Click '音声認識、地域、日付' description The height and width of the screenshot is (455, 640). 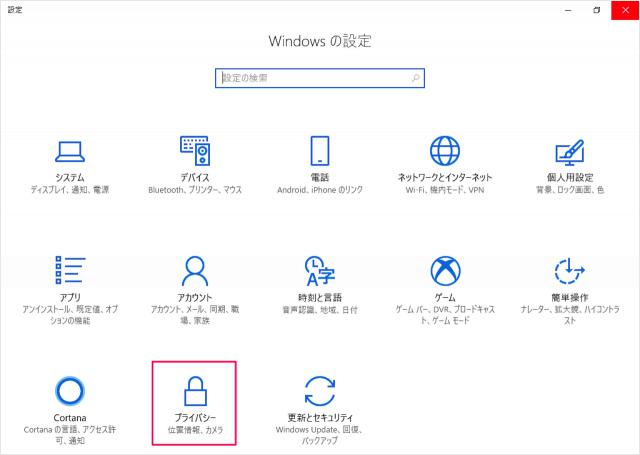click(320, 310)
